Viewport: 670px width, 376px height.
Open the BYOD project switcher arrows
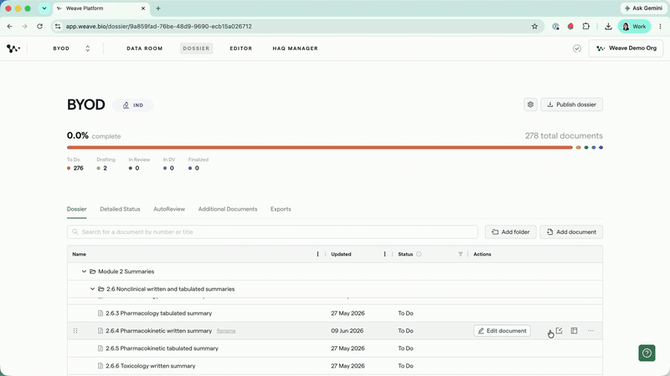click(x=88, y=48)
